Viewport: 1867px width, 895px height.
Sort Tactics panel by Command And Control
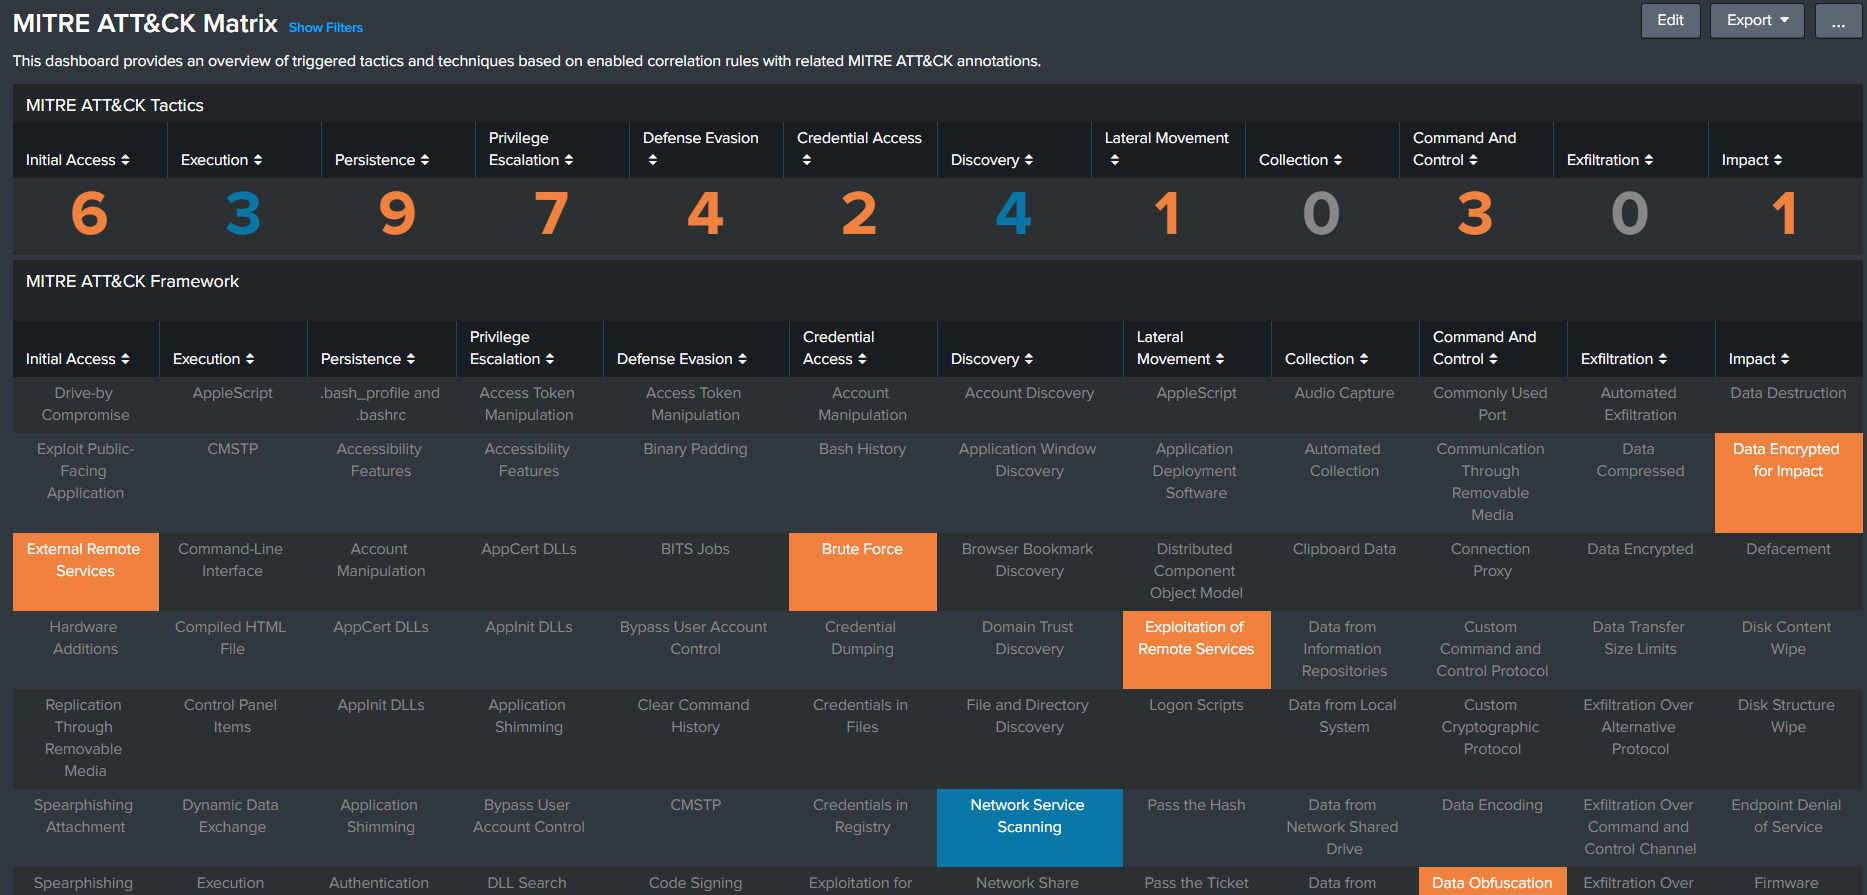[1465, 149]
